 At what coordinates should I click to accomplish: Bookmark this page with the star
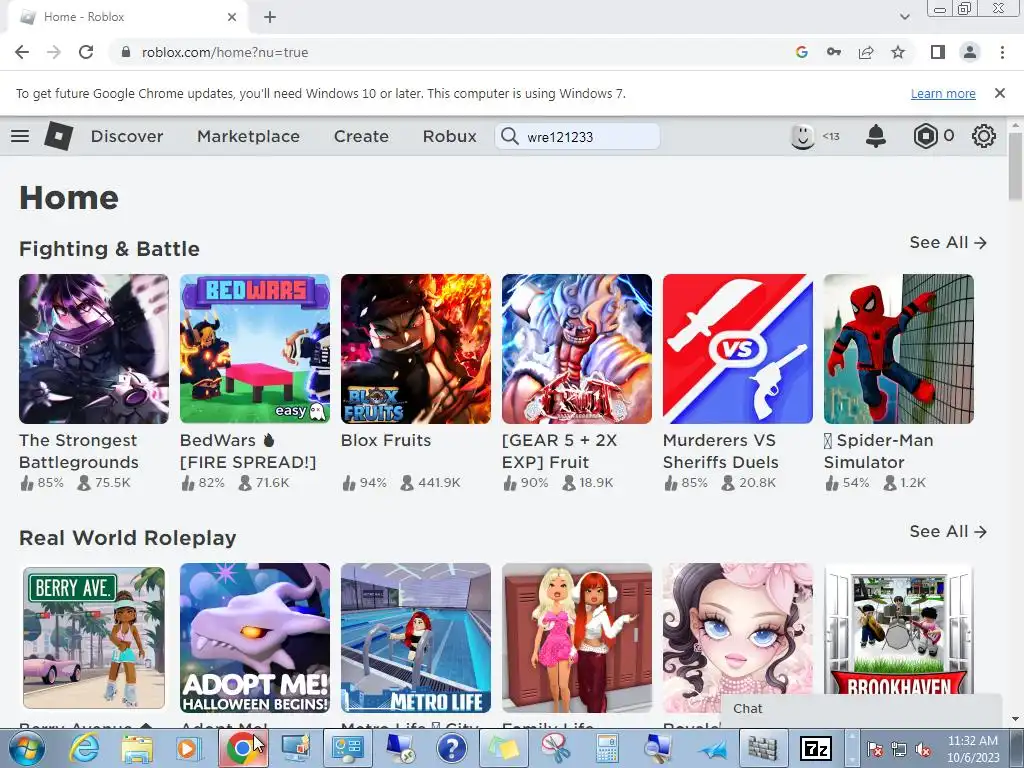pos(898,52)
